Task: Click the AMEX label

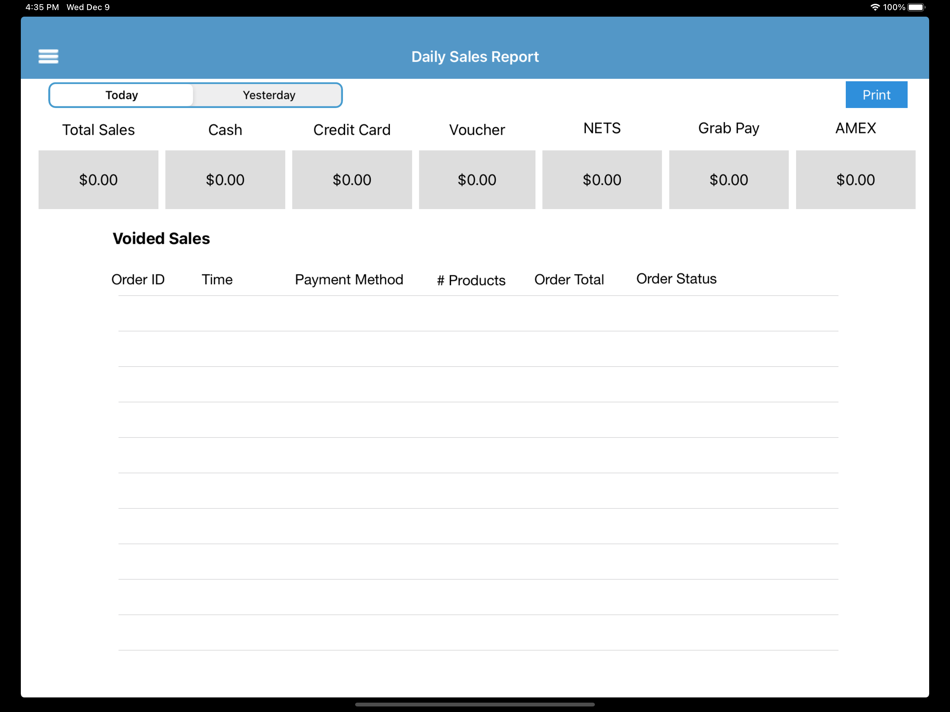Action: click(855, 128)
